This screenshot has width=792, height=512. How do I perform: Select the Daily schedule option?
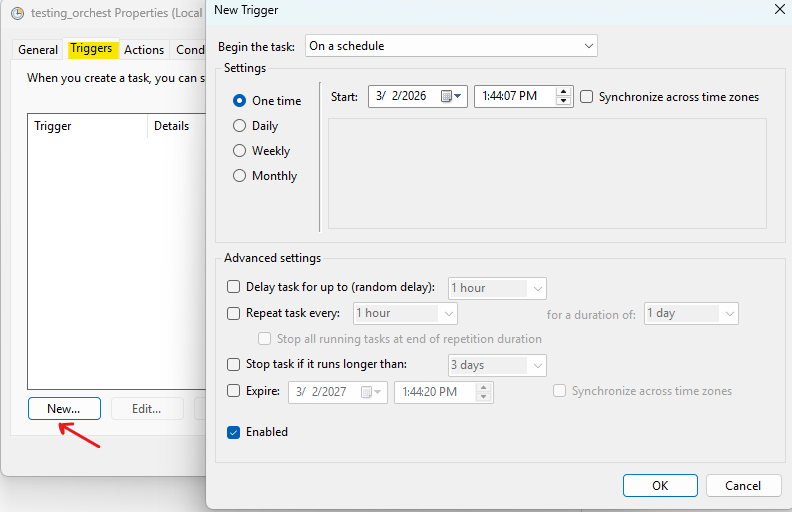(239, 126)
